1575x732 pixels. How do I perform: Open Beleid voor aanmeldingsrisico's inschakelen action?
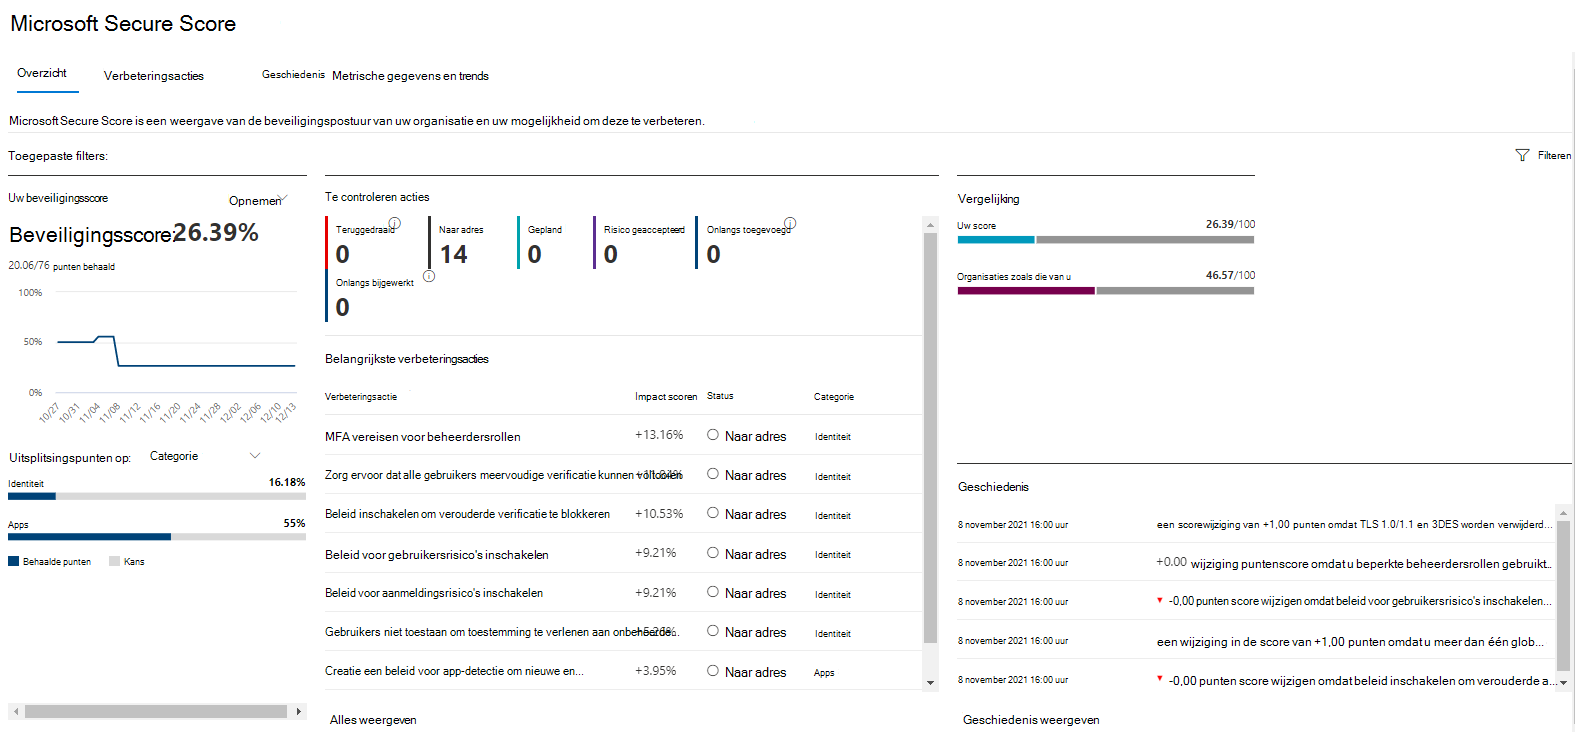[x=434, y=593]
